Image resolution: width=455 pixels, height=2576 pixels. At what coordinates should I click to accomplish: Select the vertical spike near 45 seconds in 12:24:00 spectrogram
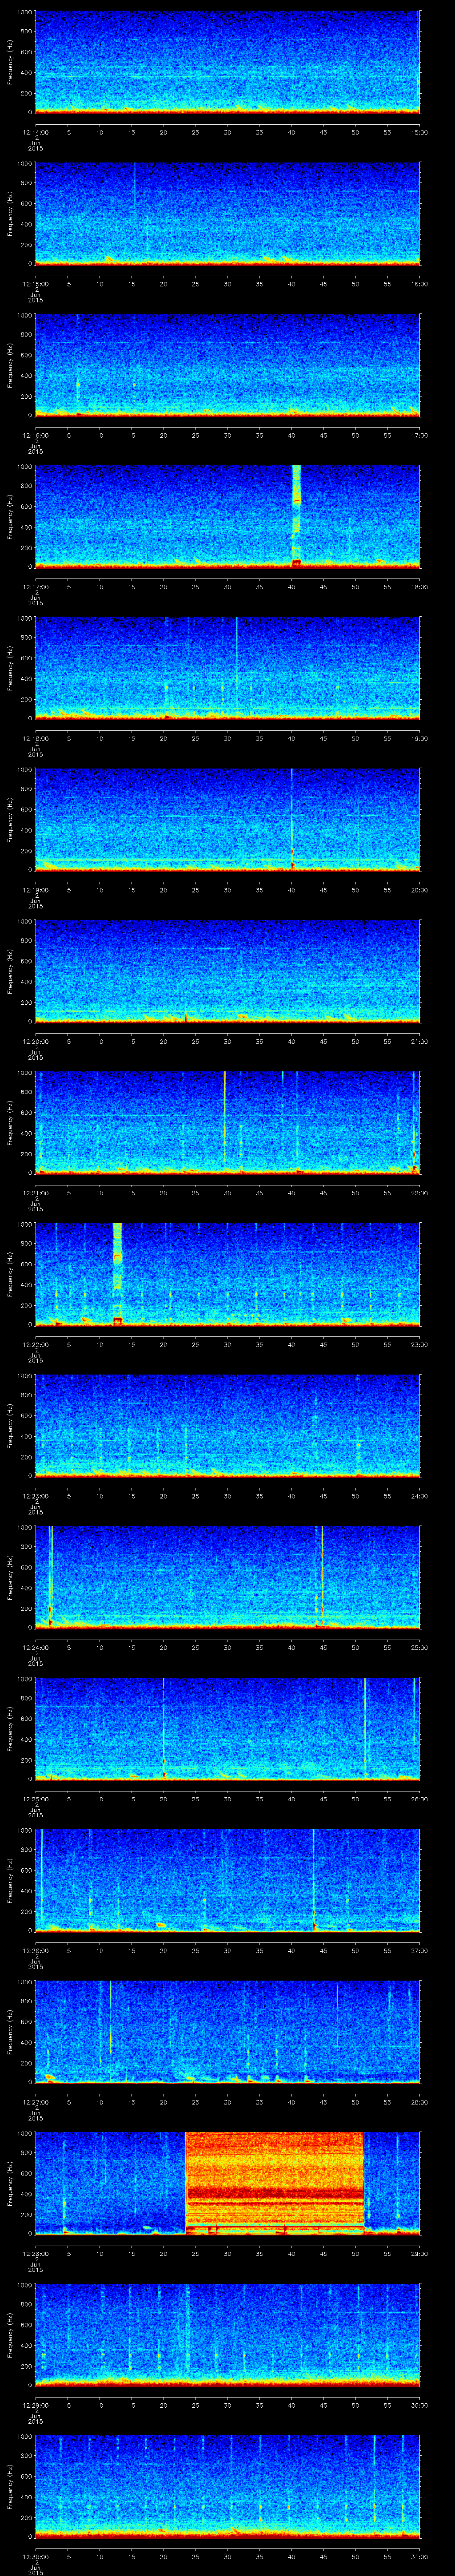click(x=322, y=1576)
